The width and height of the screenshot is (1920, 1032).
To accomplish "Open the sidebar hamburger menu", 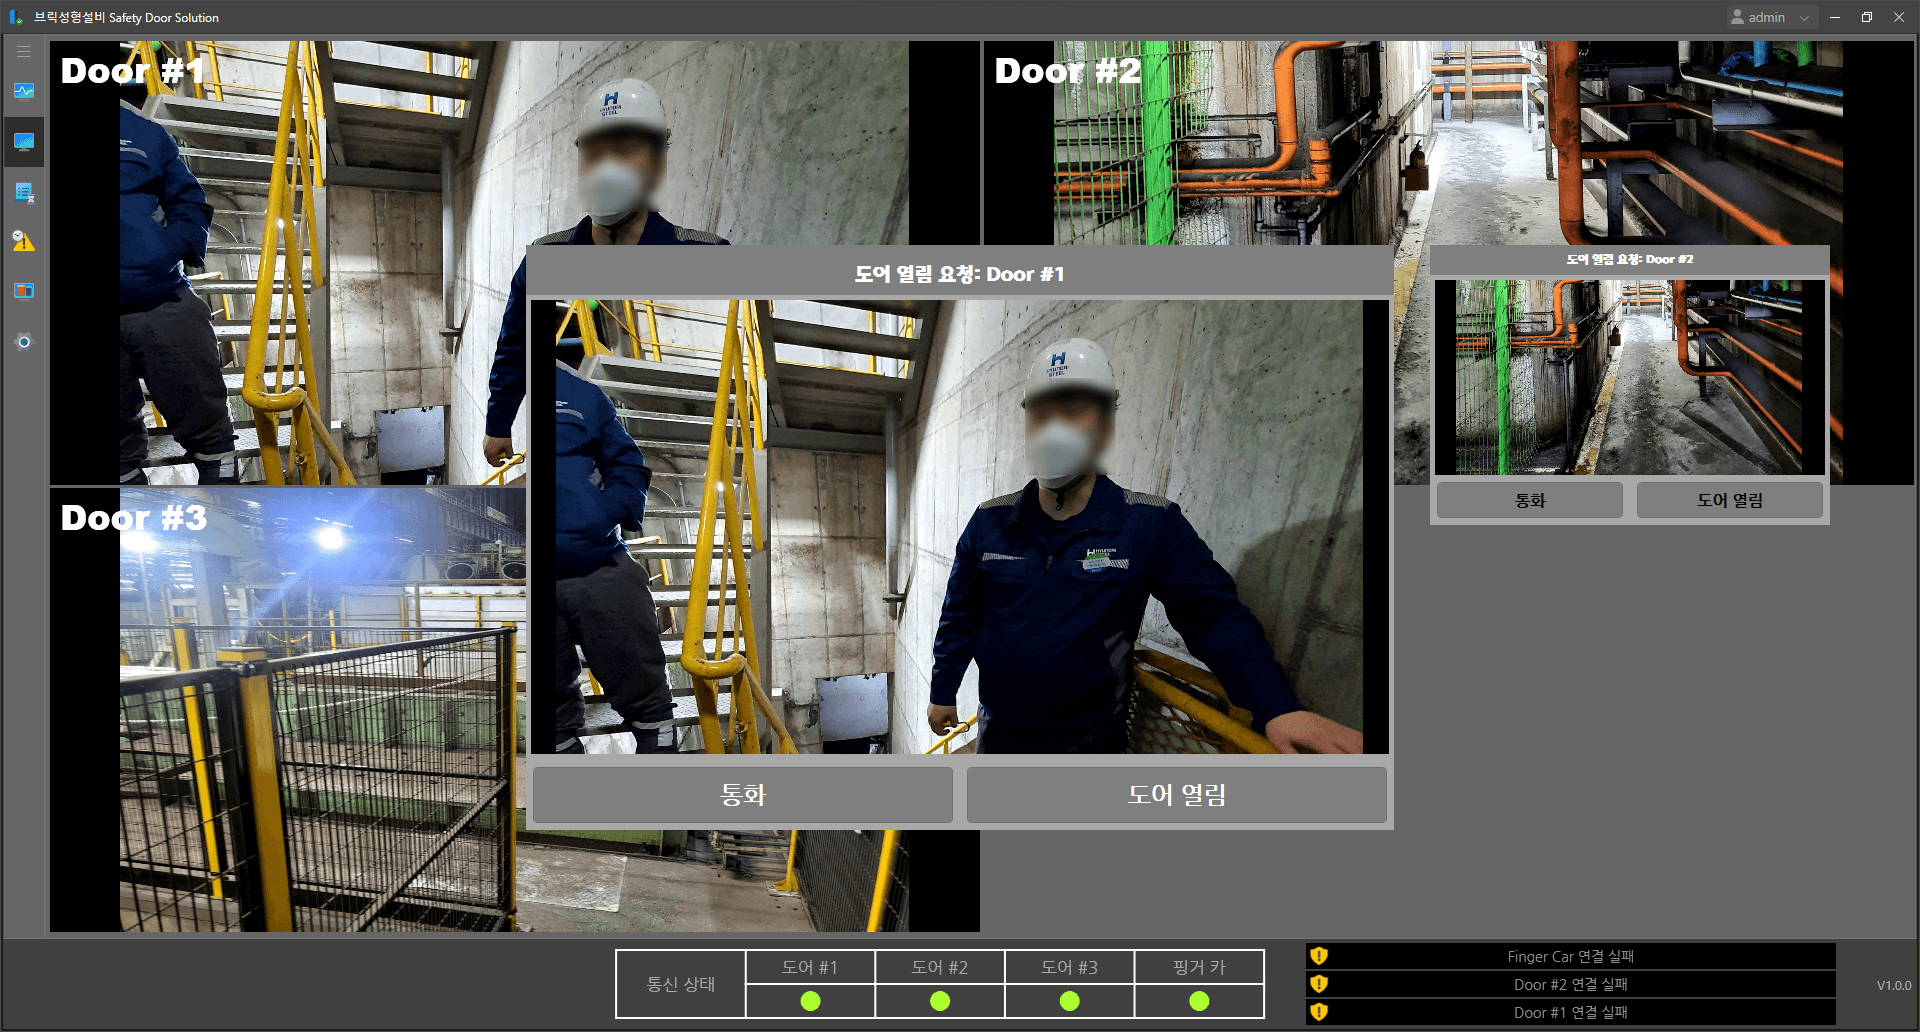I will point(23,50).
